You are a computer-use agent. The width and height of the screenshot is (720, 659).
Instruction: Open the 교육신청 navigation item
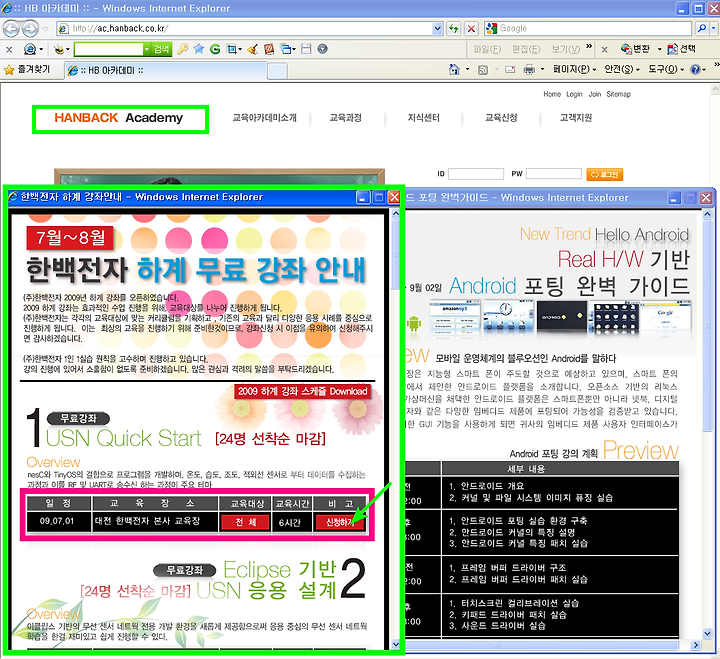pyautogui.click(x=501, y=118)
